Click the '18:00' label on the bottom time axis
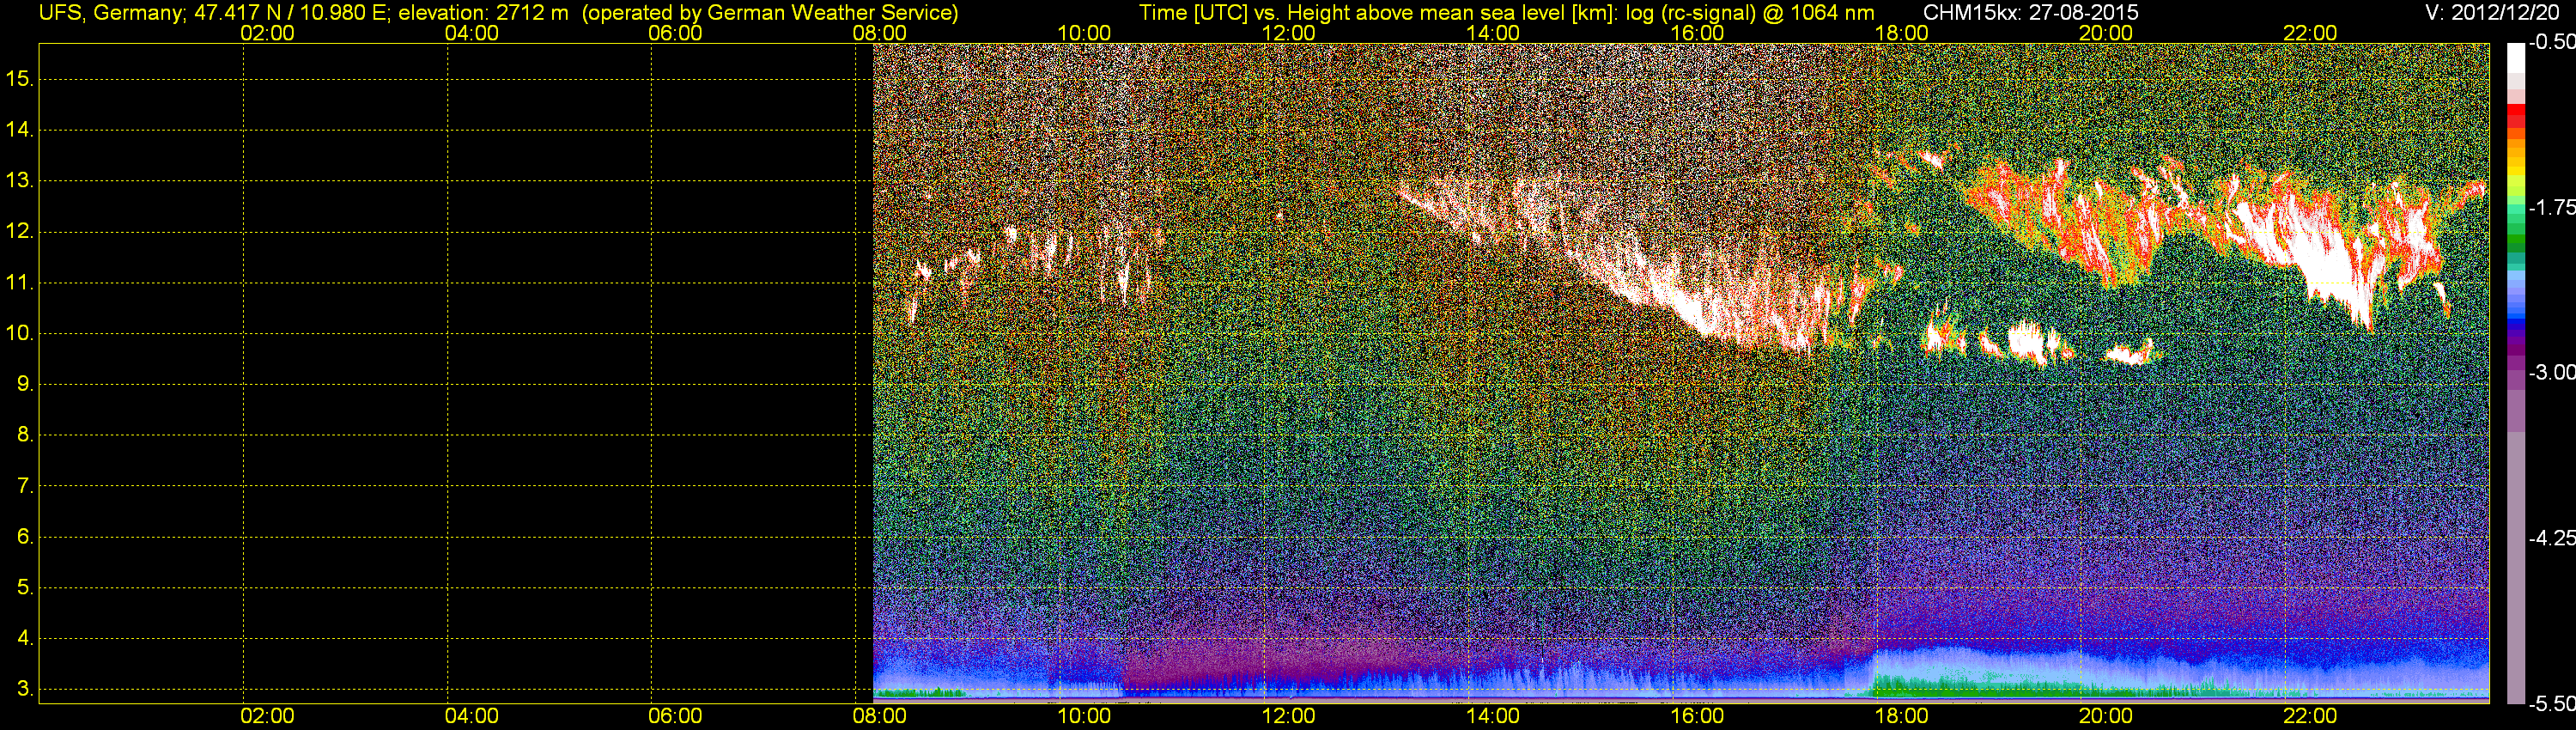This screenshot has width=2576, height=730. pos(1901,716)
